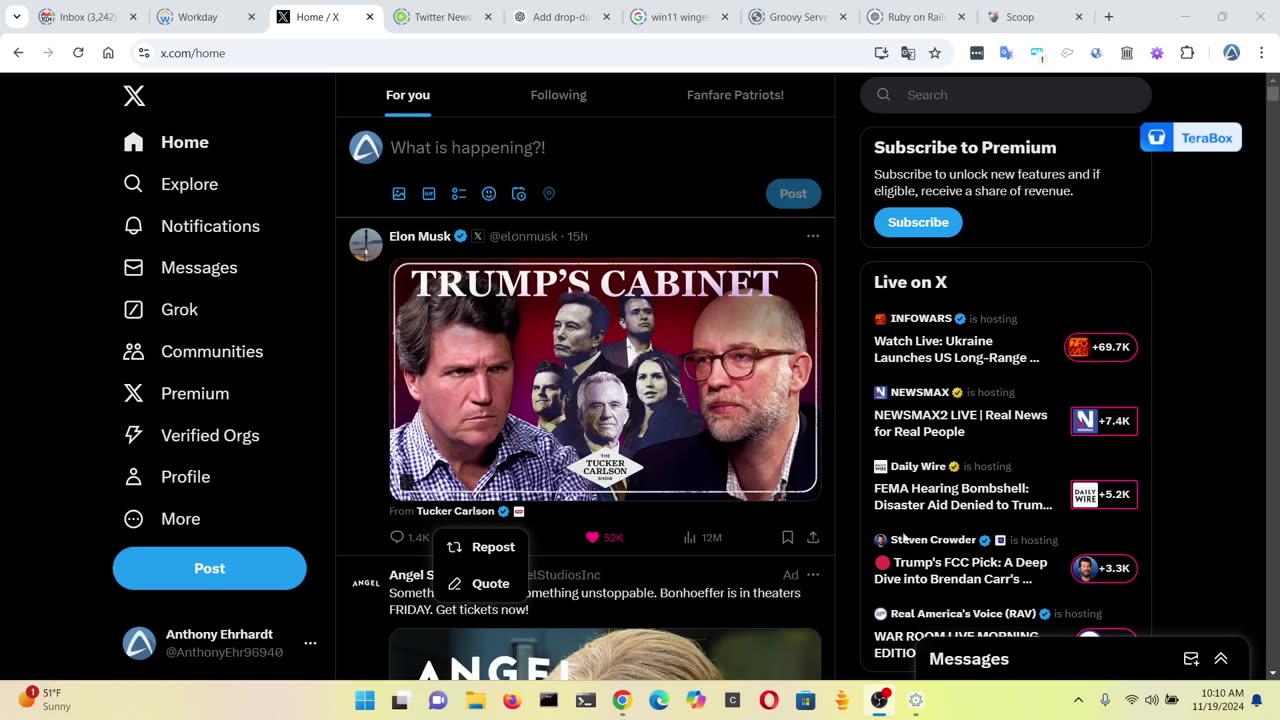Open the Tucker Carlson source link
The height and width of the screenshot is (720, 1280).
455,511
